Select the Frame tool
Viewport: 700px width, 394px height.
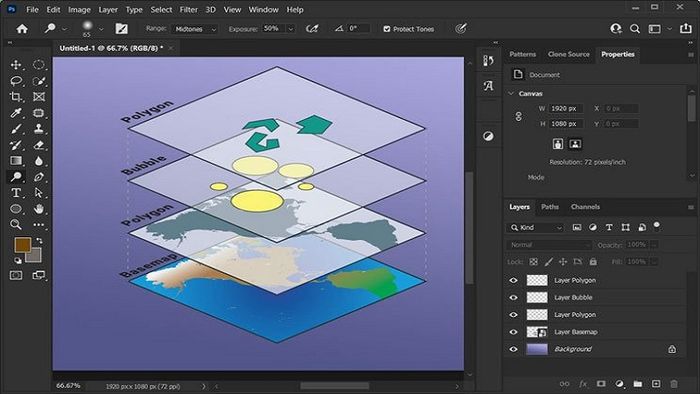(x=39, y=97)
